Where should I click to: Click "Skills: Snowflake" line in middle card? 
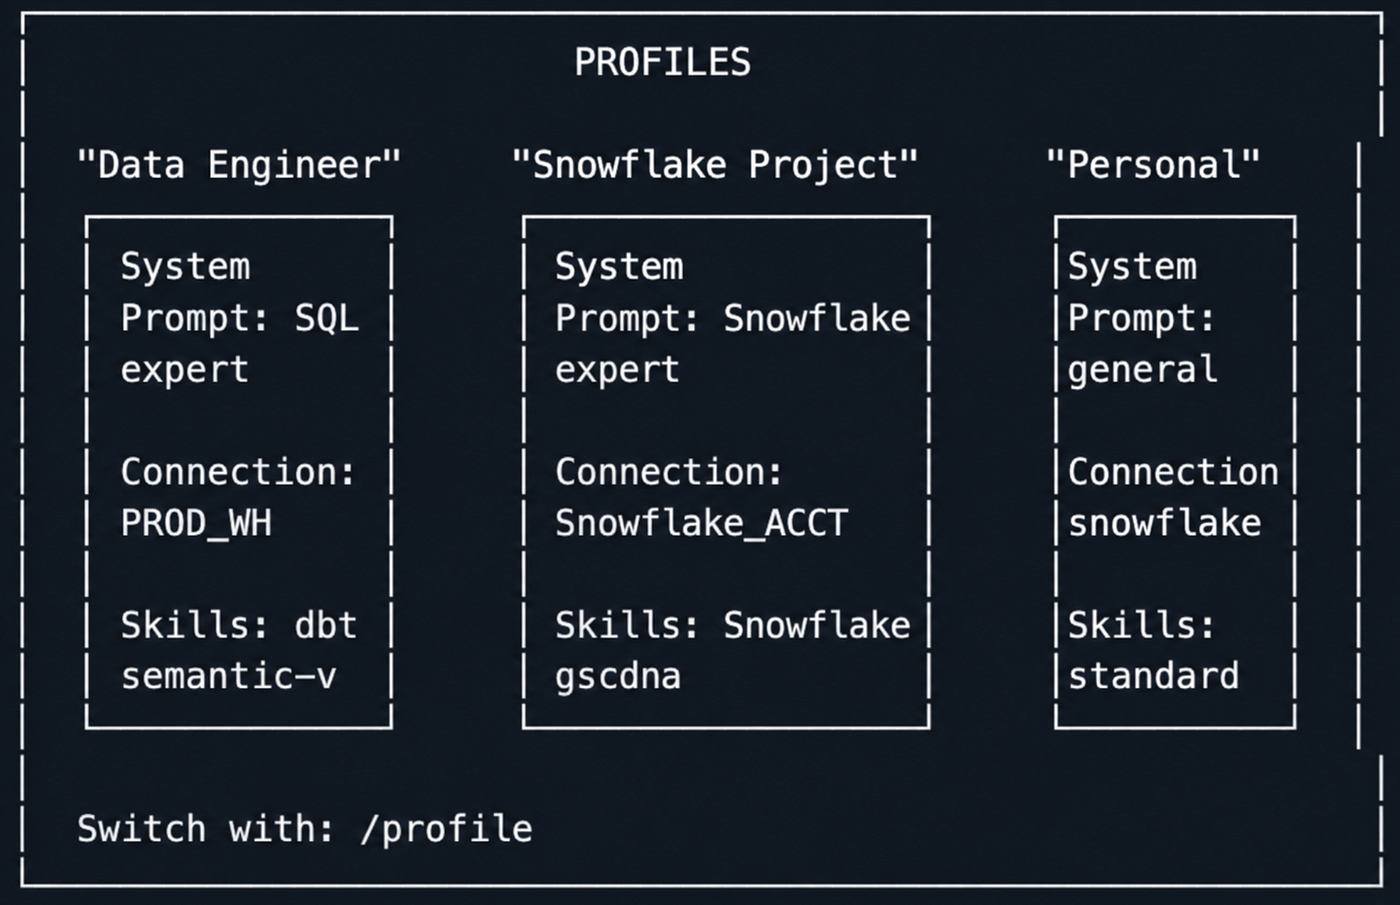coord(733,626)
